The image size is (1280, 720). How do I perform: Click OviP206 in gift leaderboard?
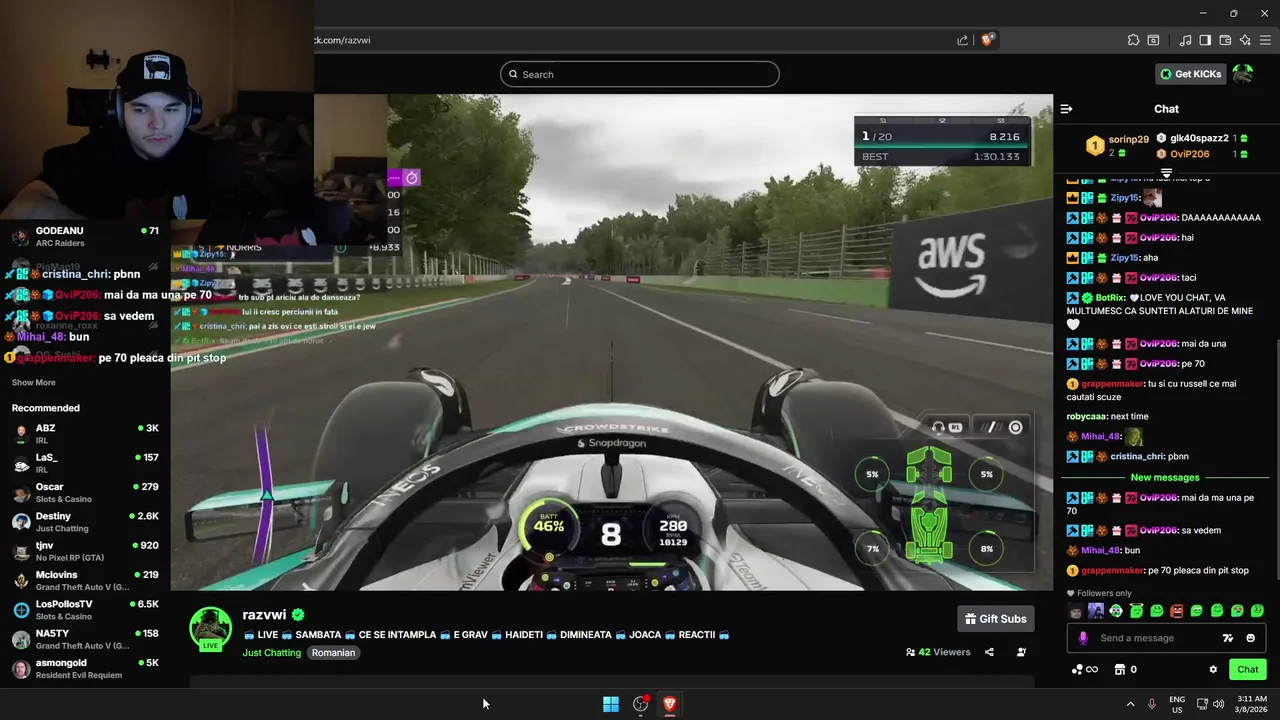tap(1190, 154)
